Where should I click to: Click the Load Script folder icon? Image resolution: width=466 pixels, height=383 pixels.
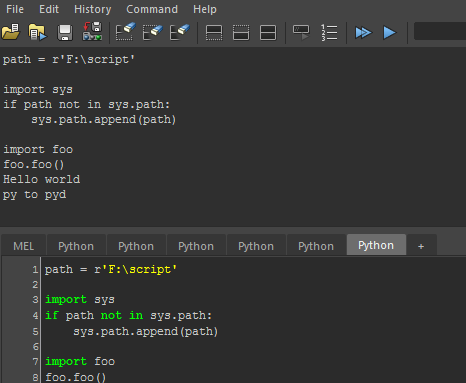click(x=11, y=32)
